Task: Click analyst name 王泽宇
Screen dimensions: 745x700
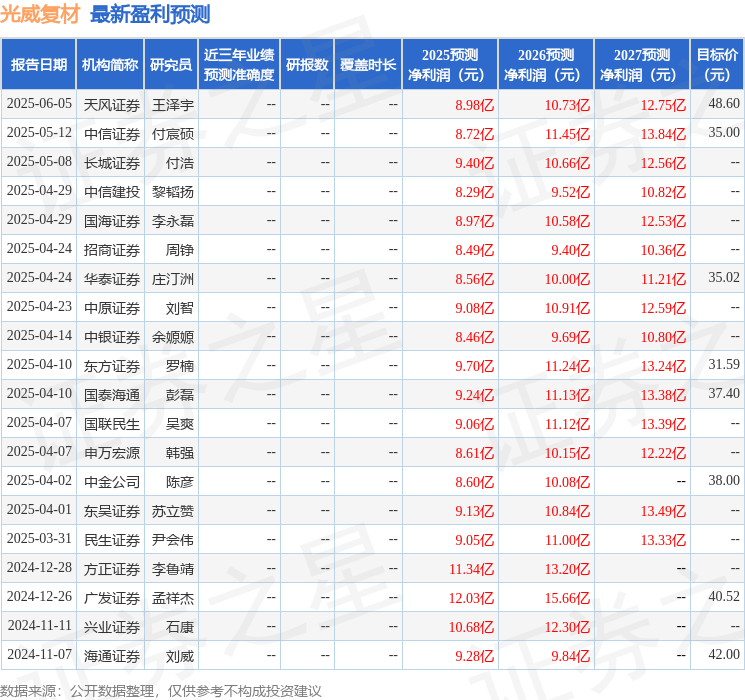Action: [172, 105]
